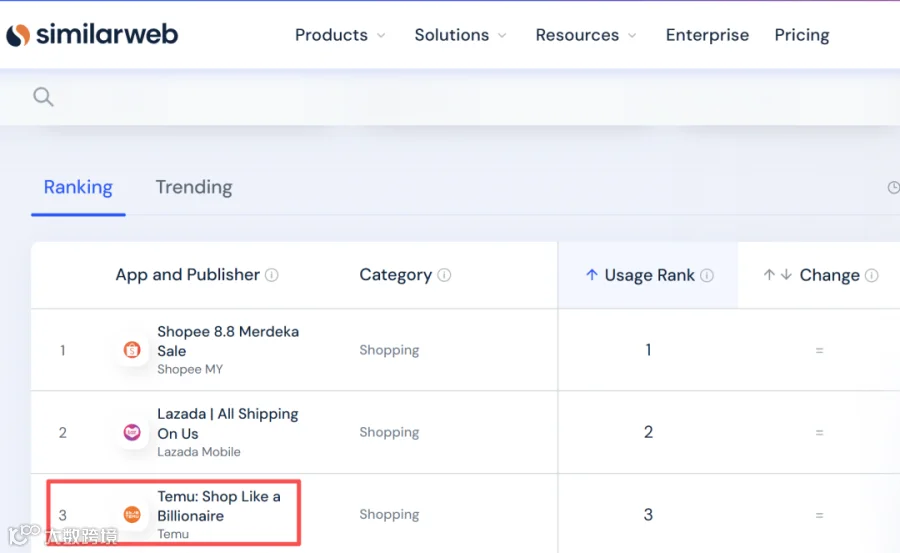The image size is (900, 553).
Task: Click the clock icon beside the tabs
Action: 894,187
